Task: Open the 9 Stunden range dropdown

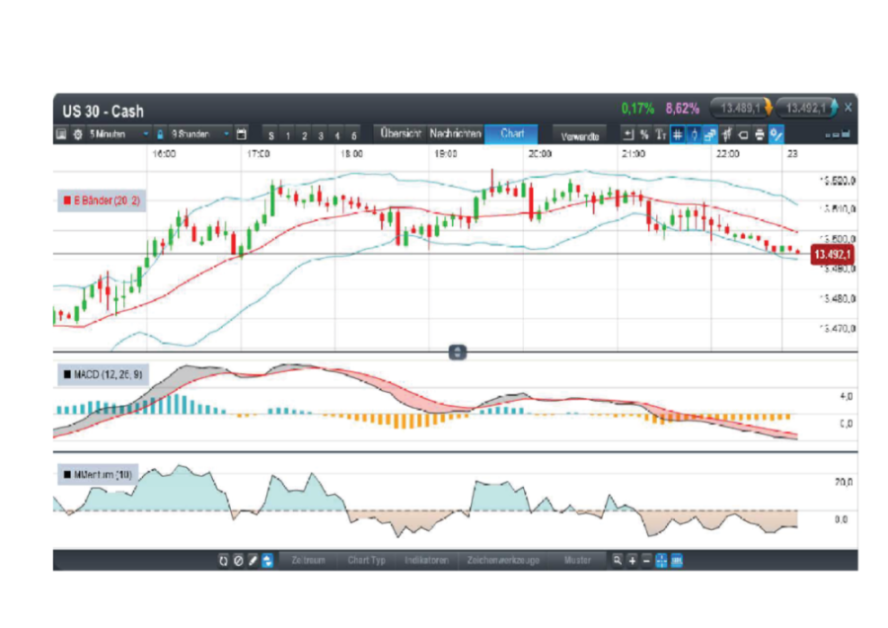Action: (x=200, y=134)
